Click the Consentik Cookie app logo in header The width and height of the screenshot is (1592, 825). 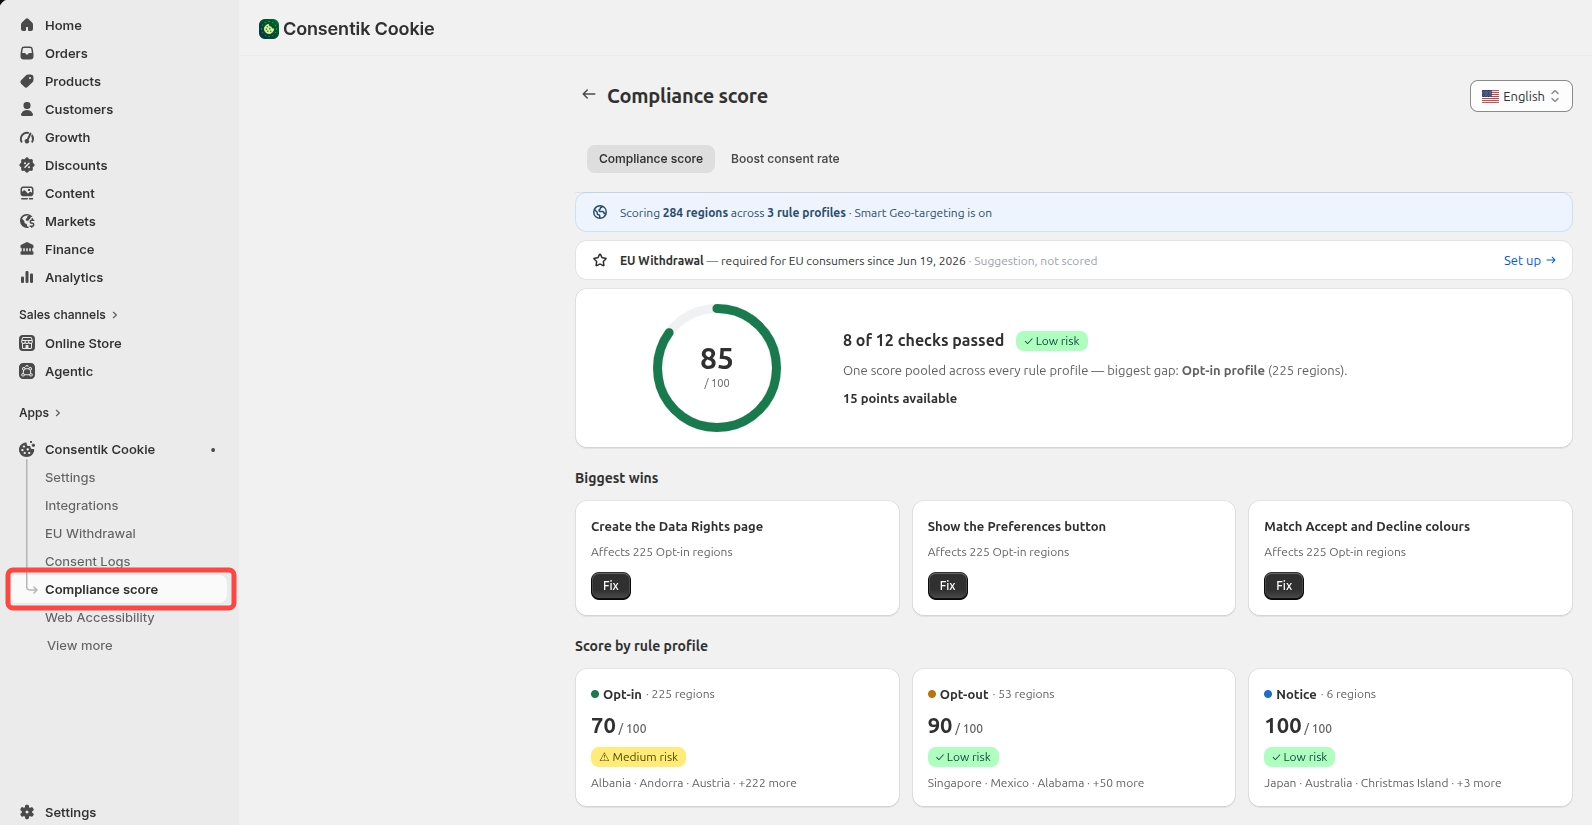(x=268, y=29)
